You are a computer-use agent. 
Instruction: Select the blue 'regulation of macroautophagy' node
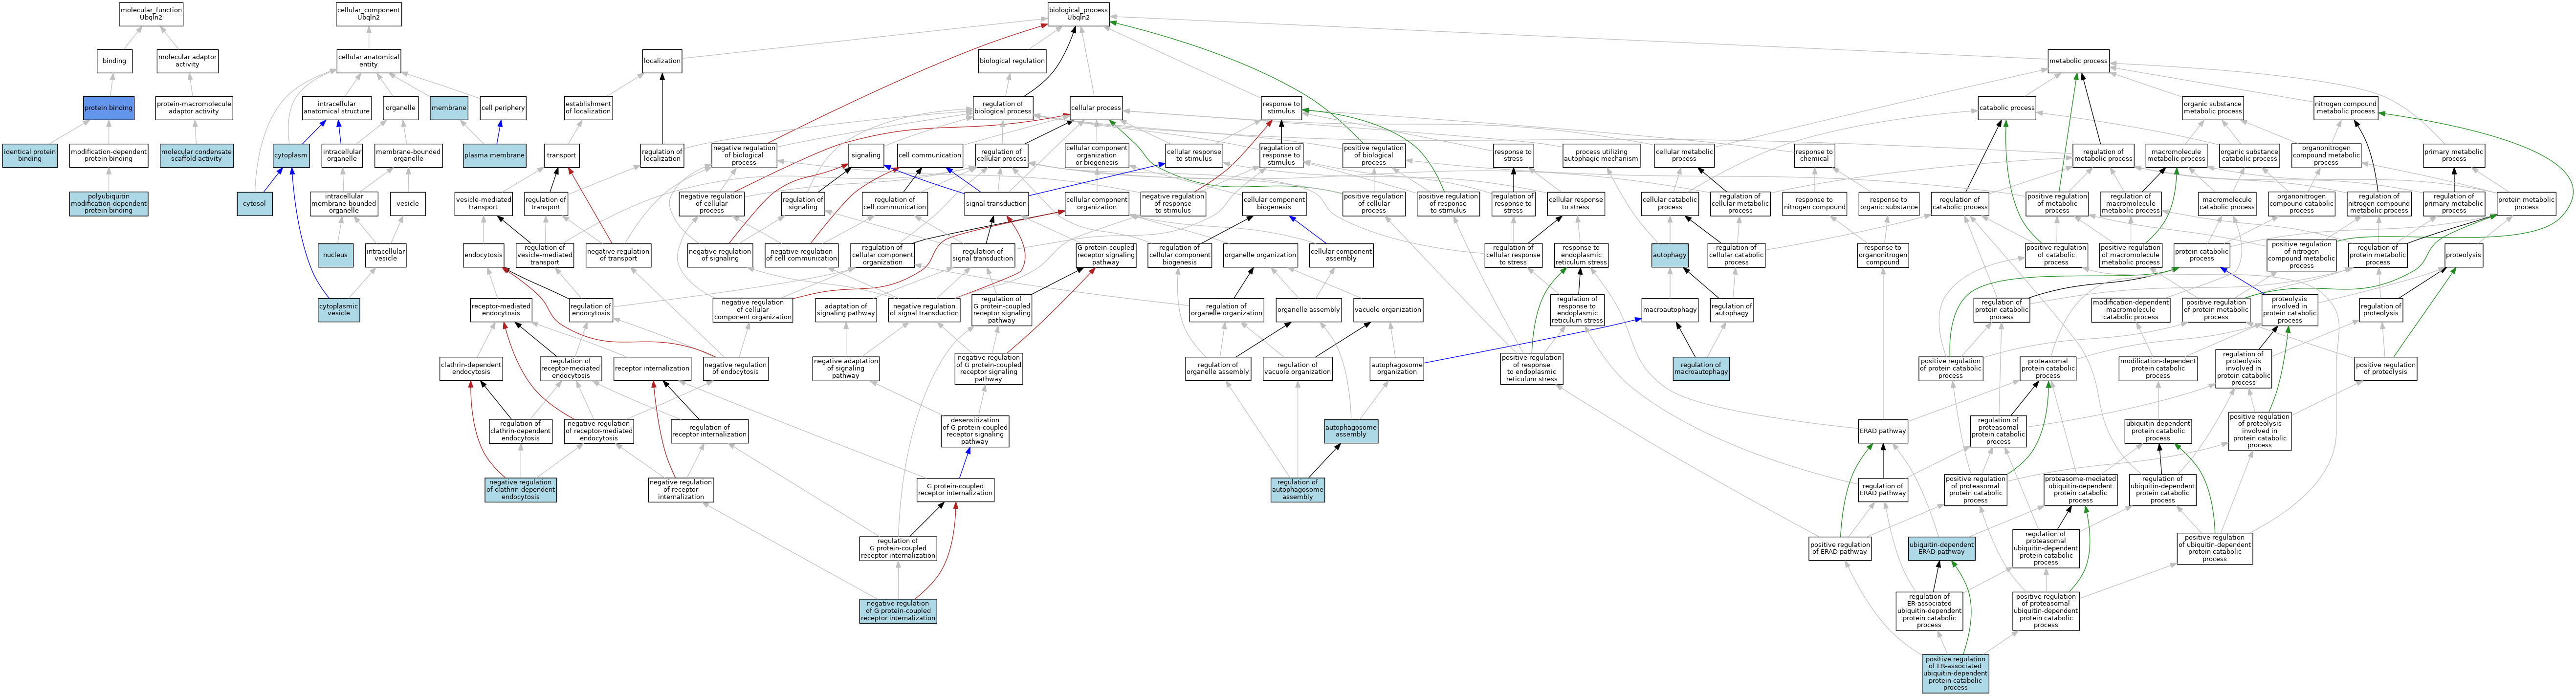pos(1701,369)
